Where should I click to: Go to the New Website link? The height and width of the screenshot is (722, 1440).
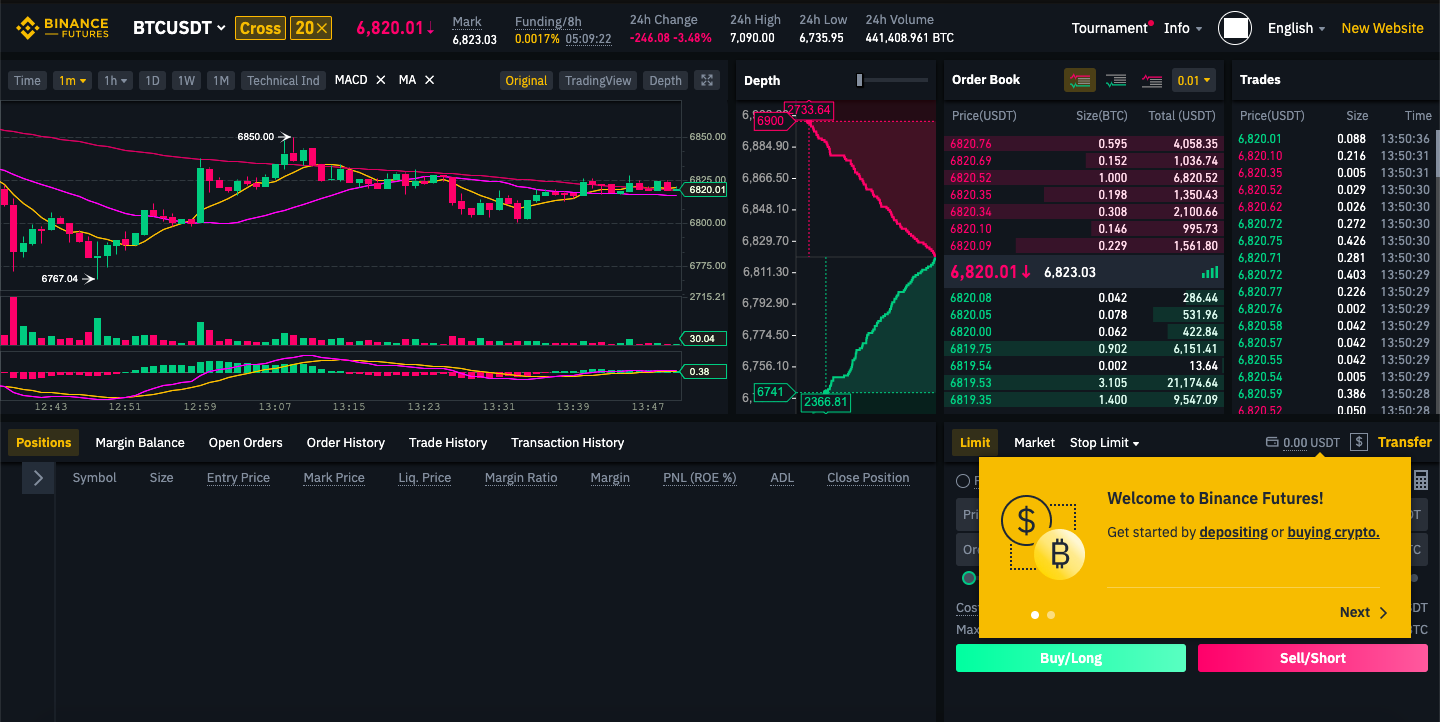tap(1382, 28)
